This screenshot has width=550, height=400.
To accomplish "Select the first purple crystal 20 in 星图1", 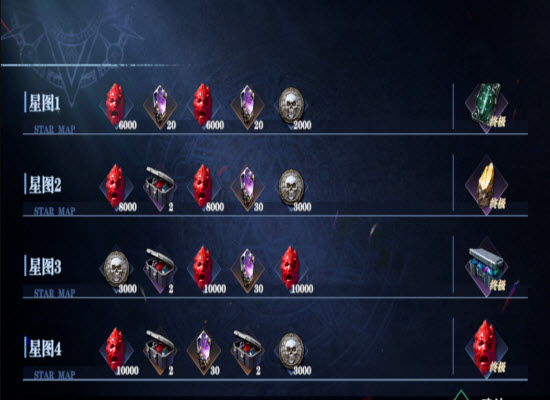I will [x=160, y=106].
